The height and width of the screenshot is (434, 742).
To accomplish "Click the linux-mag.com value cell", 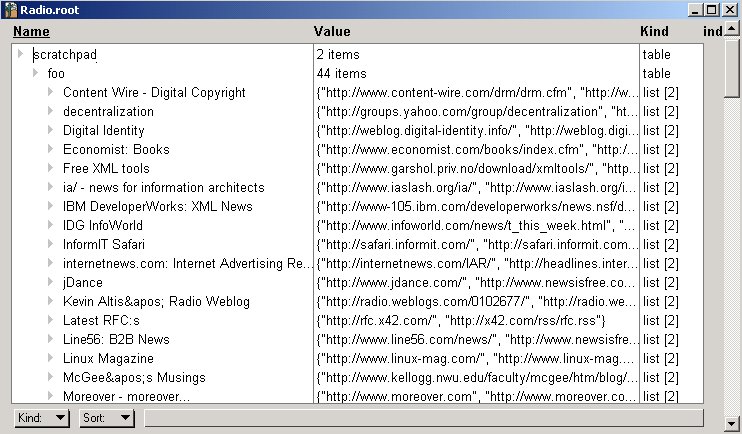I will [477, 358].
